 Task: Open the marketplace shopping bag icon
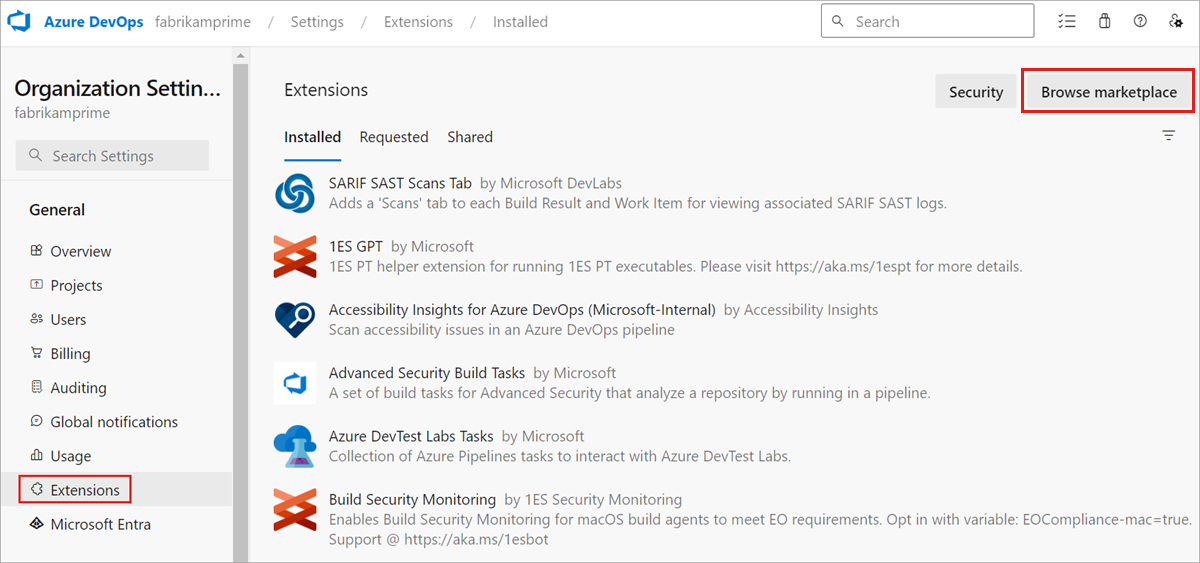coord(1104,21)
